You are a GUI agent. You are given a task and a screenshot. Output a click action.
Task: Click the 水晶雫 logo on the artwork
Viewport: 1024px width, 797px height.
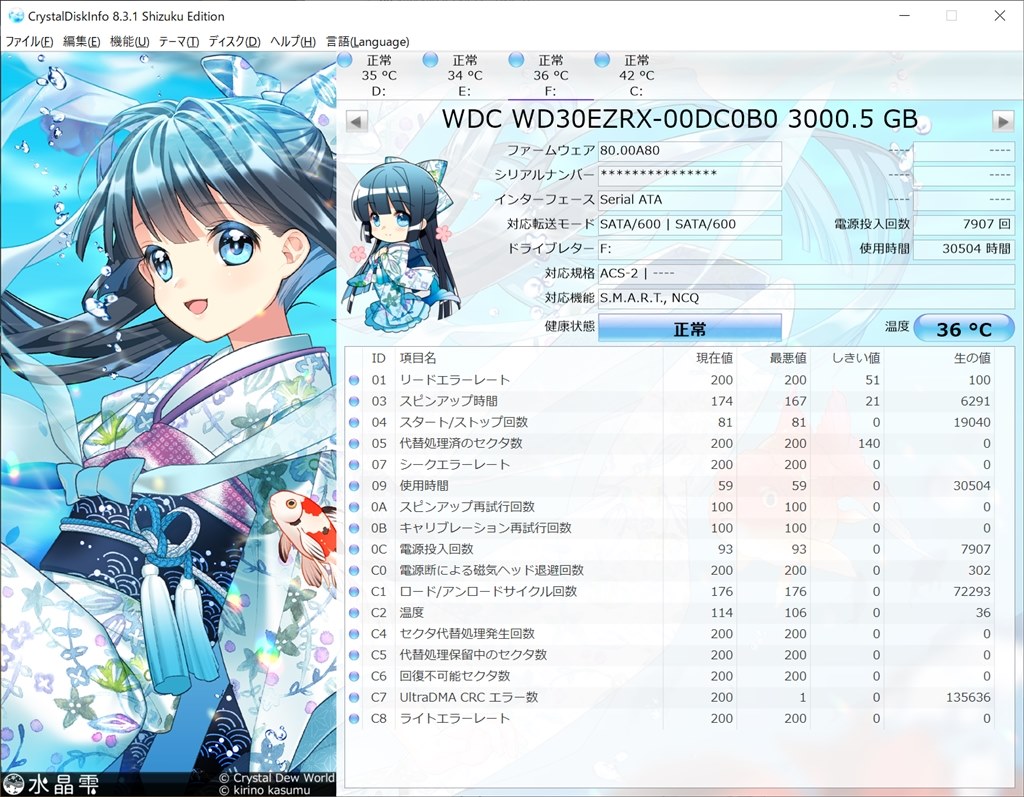click(52, 783)
